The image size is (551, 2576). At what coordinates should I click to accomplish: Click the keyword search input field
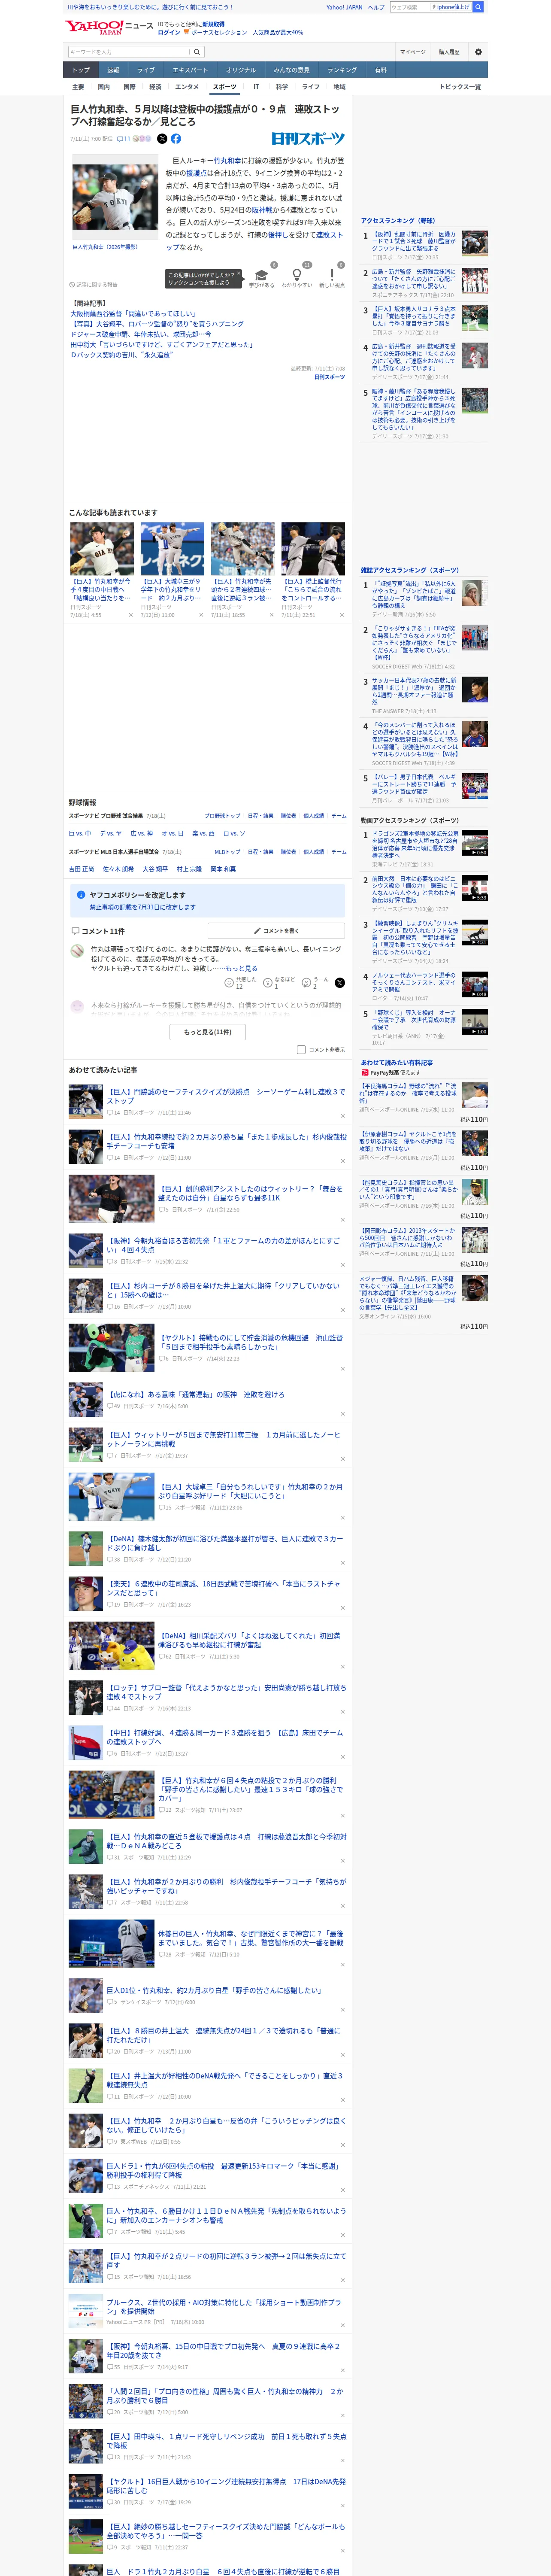(x=129, y=52)
